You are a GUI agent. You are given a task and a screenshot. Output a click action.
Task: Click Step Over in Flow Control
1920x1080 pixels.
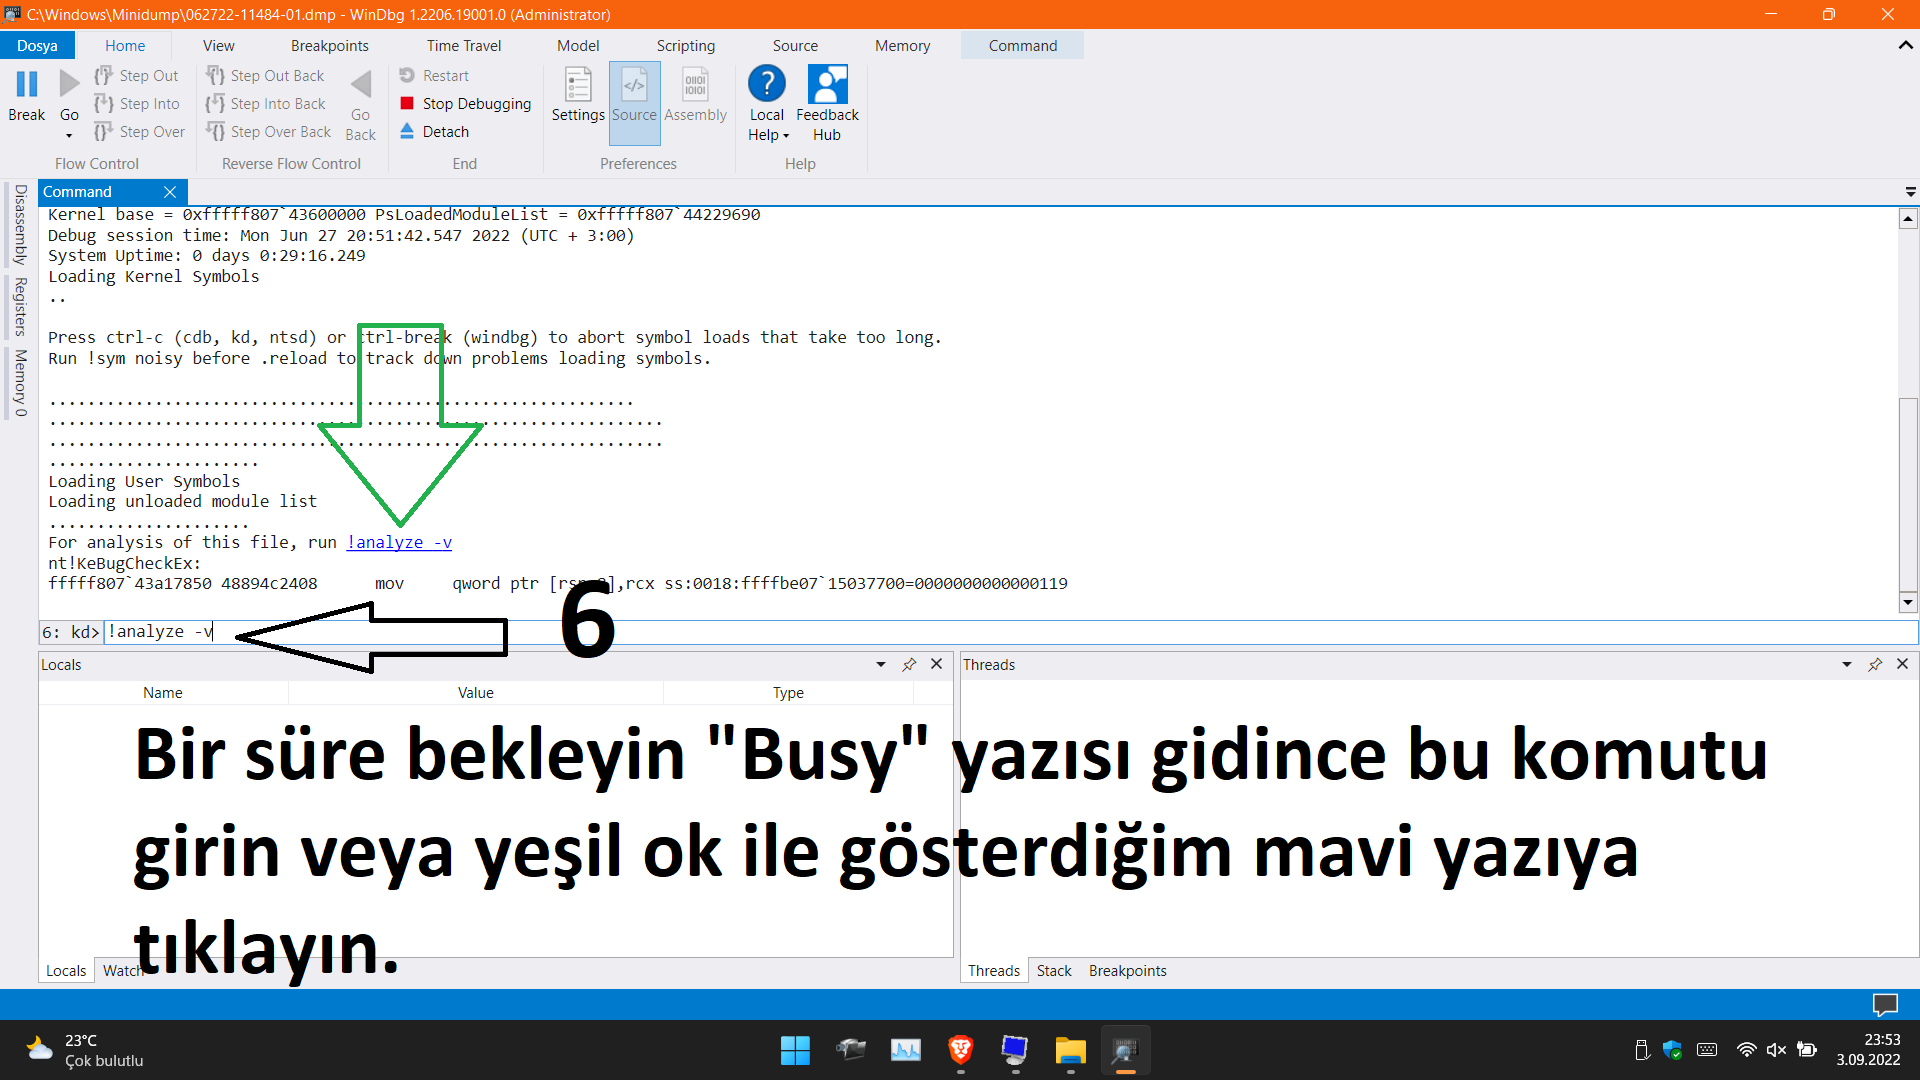pyautogui.click(x=139, y=132)
